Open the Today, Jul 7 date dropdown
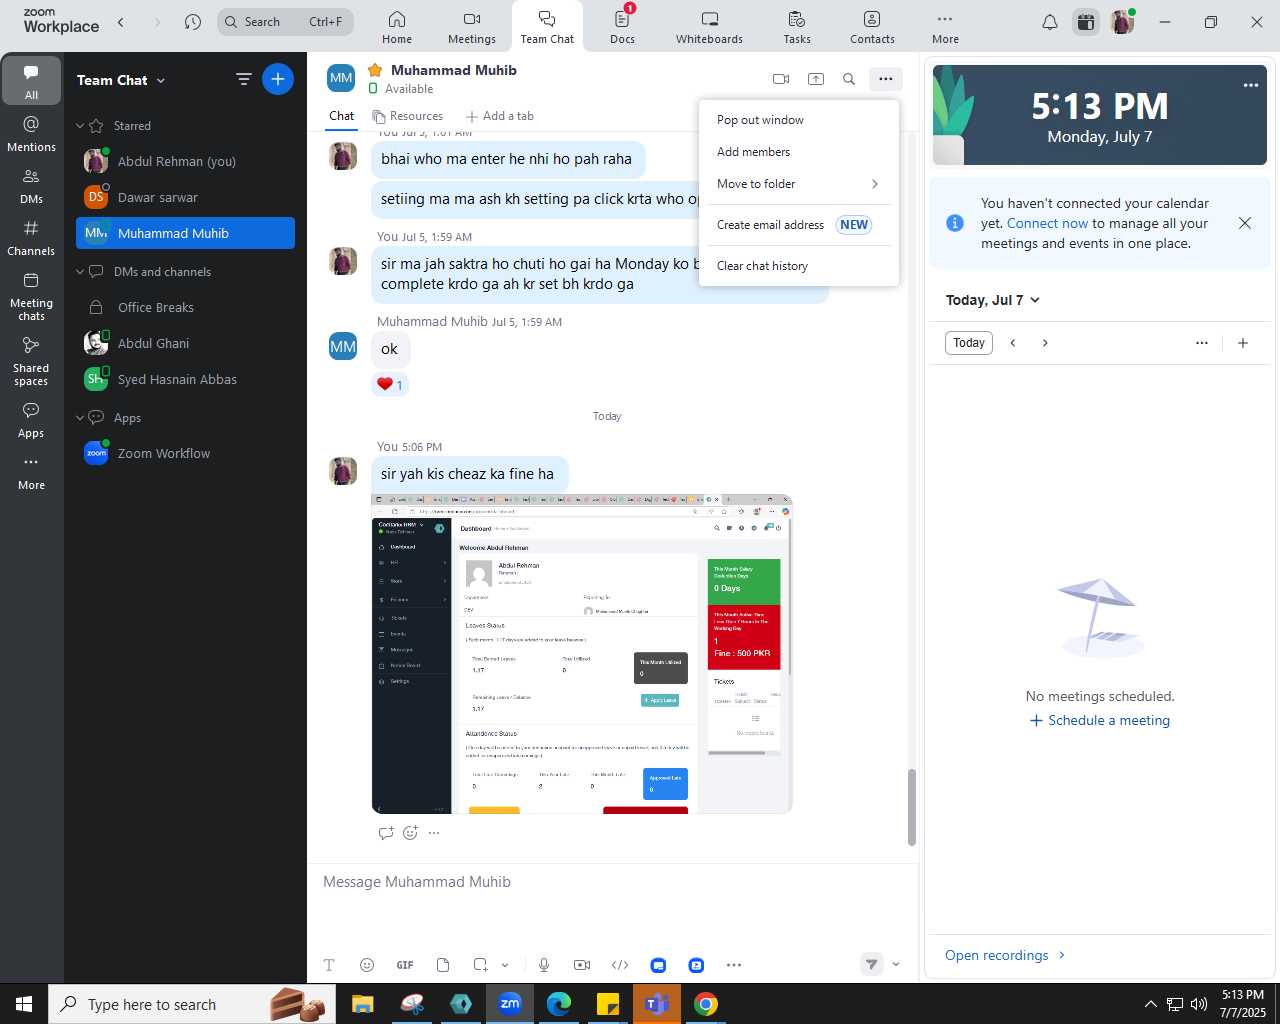This screenshot has width=1280, height=1024. click(x=993, y=300)
